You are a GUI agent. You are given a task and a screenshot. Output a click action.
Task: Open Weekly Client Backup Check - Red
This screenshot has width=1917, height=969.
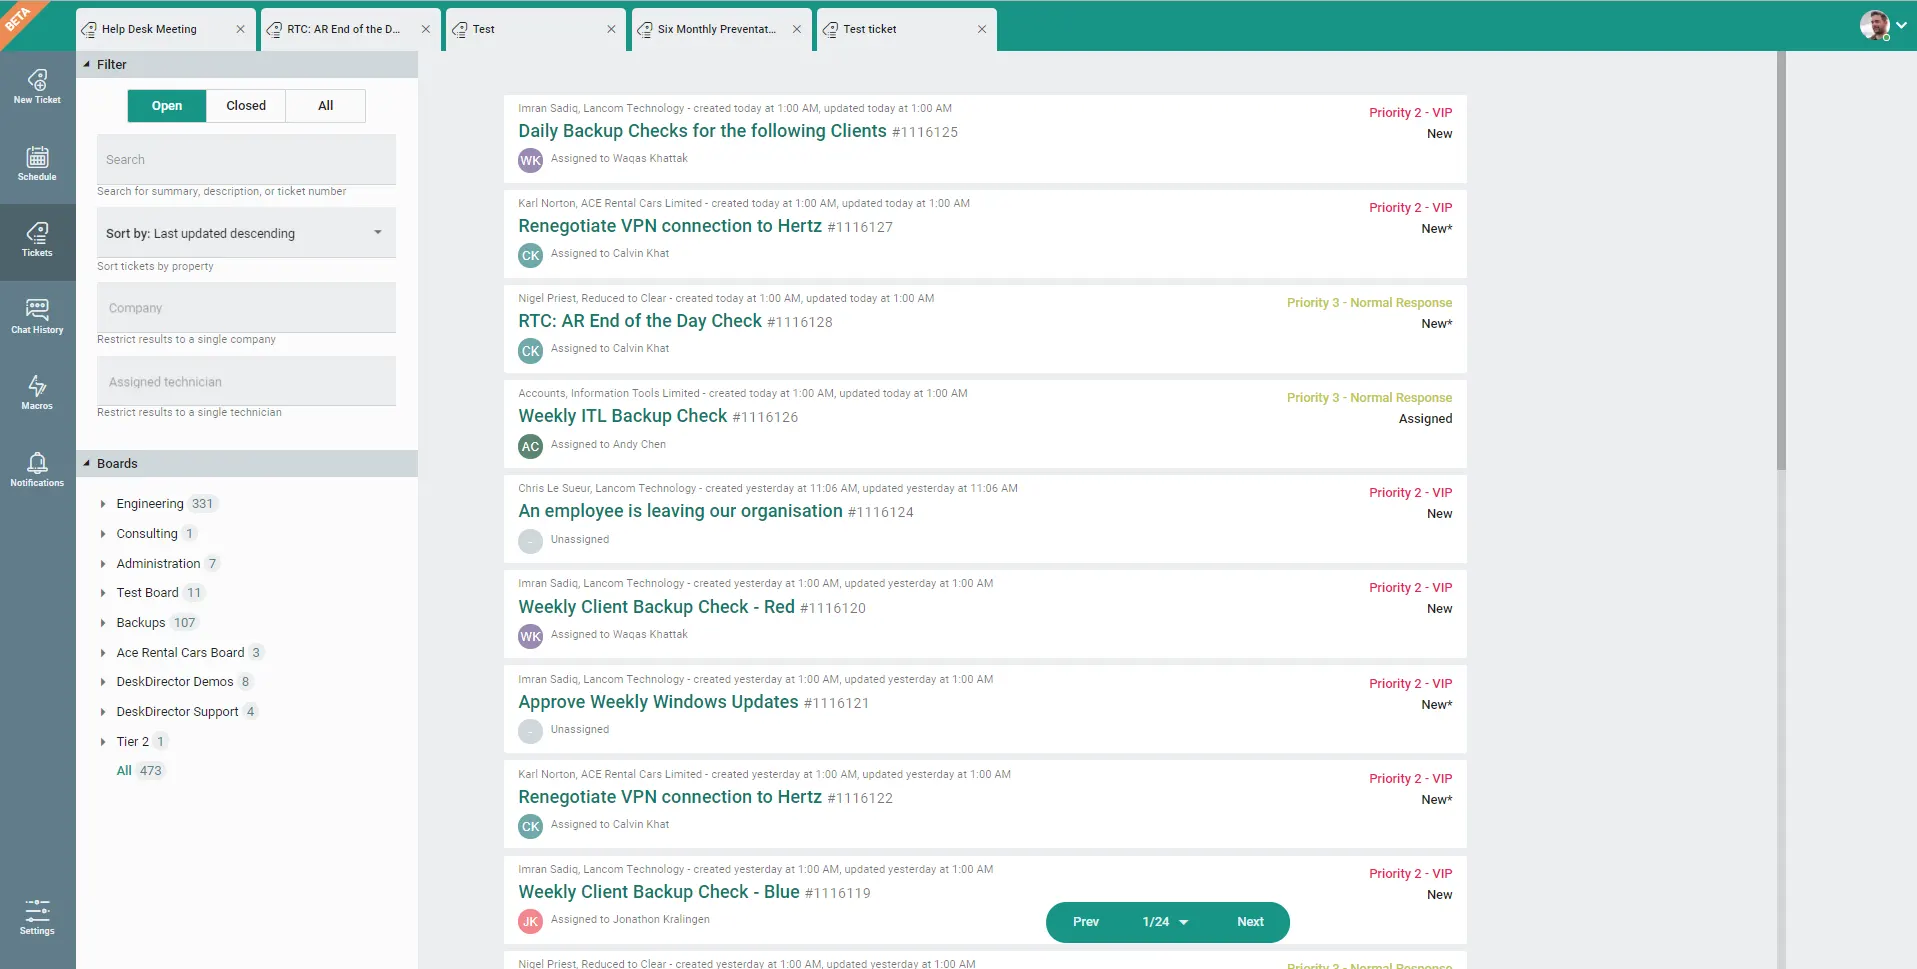(x=656, y=607)
